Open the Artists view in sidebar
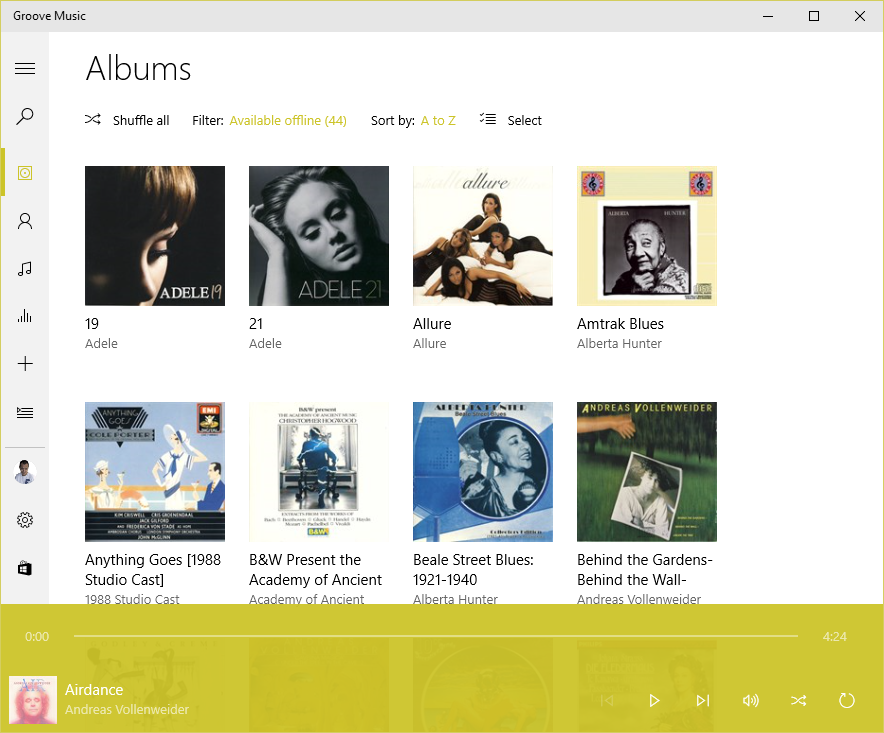Screen dimensions: 884x733 pos(25,221)
